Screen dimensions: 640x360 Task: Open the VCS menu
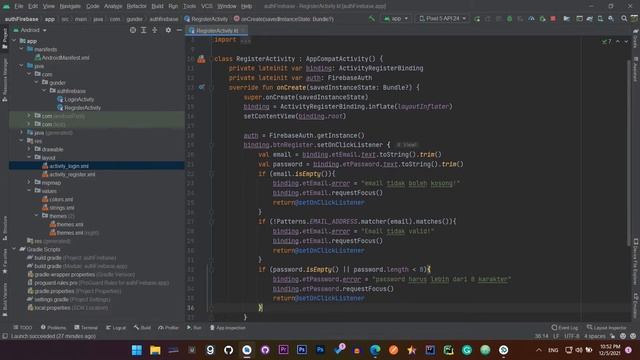(207, 6)
